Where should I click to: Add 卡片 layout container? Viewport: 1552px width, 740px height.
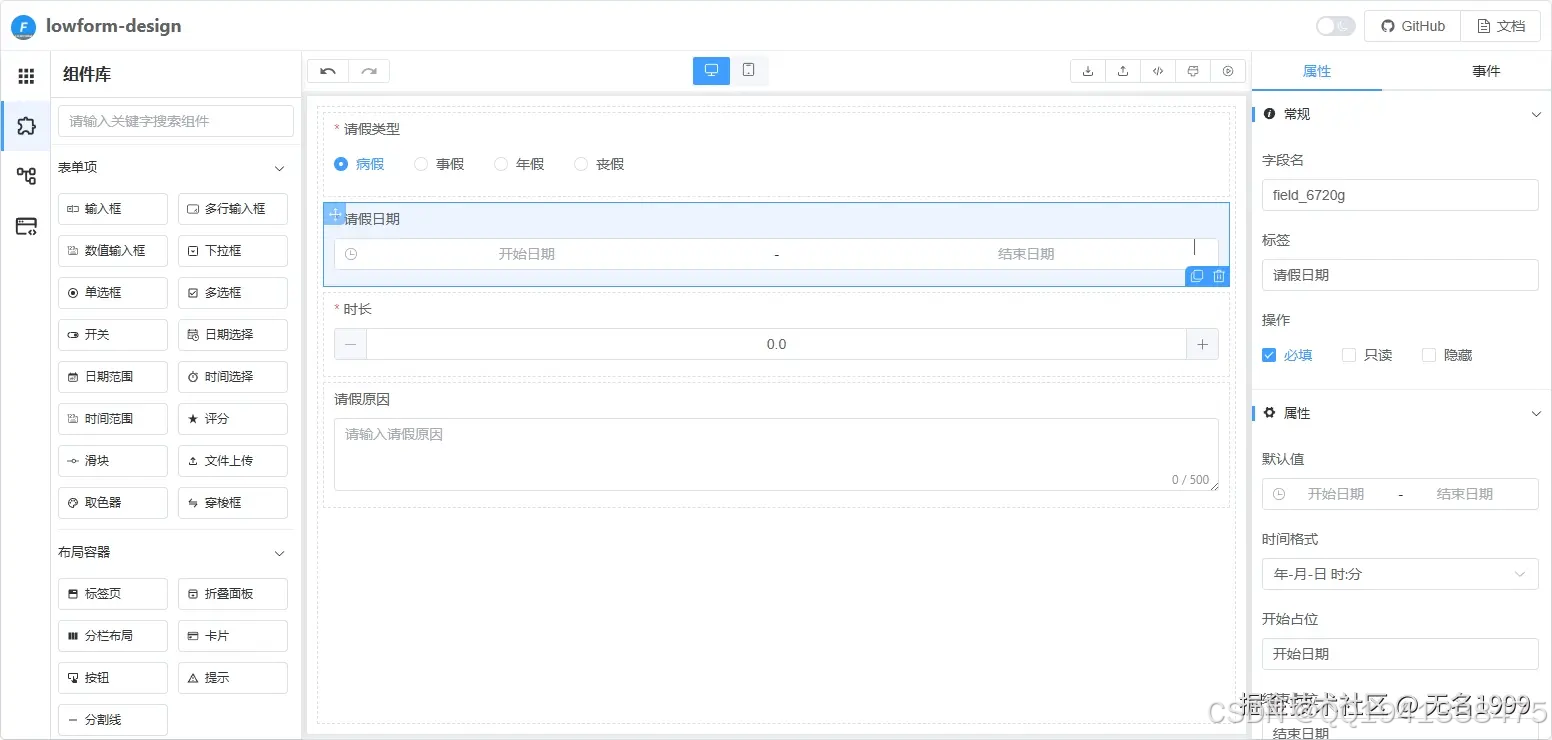coord(233,635)
